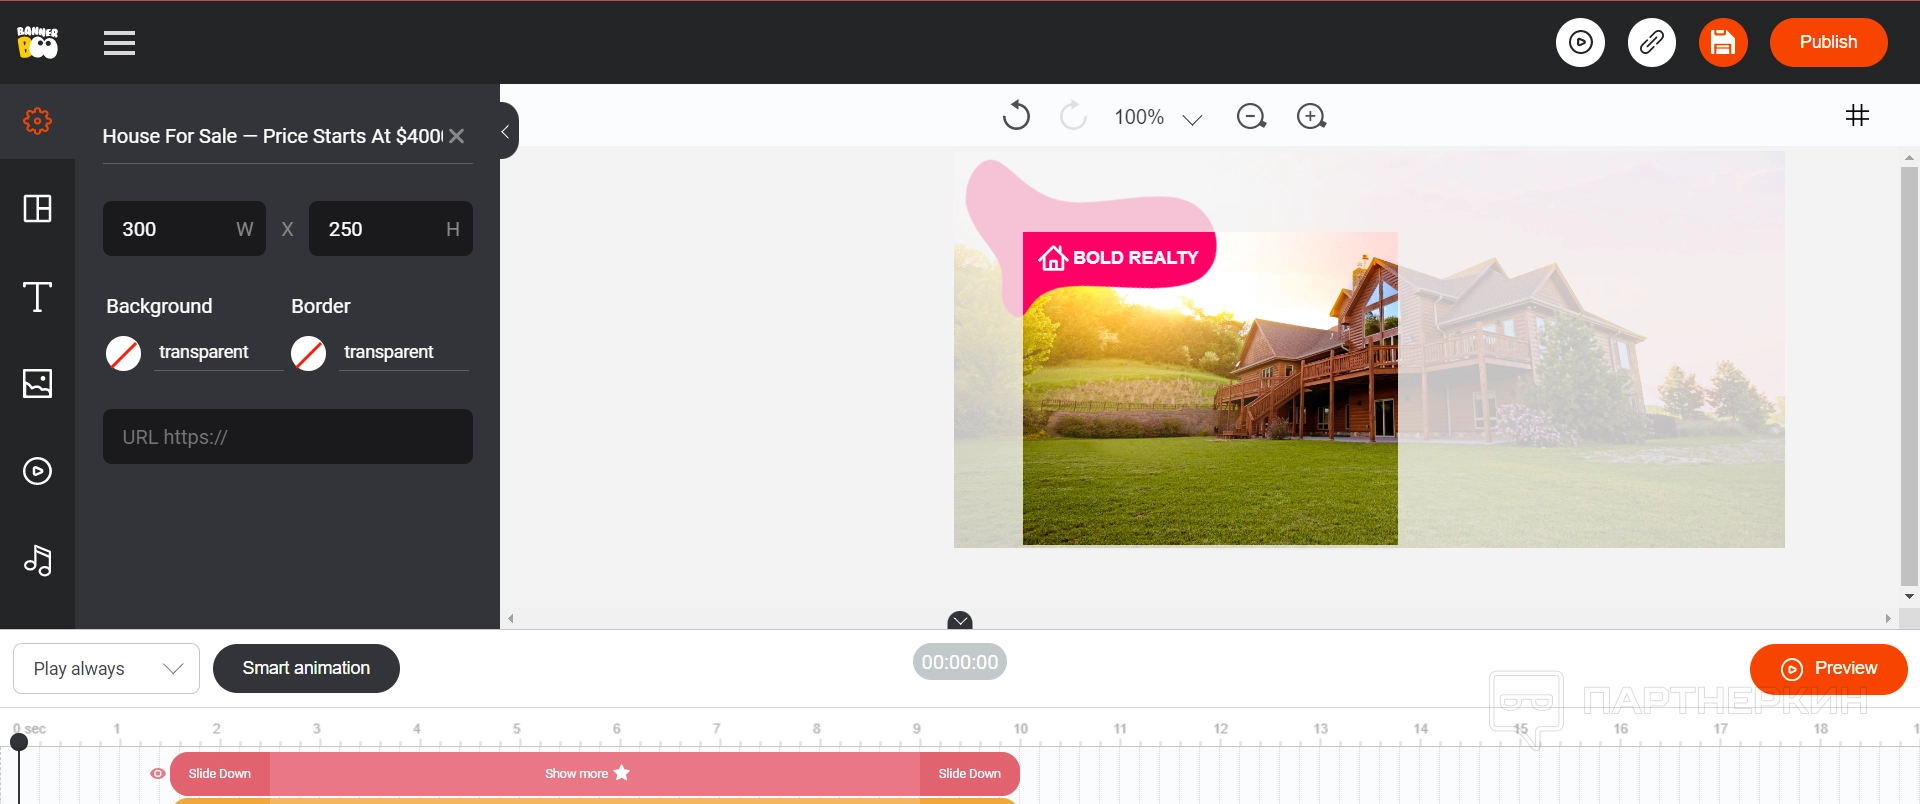This screenshot has height=804, width=1920.
Task: Click the 00:00:00 time indicator
Action: pos(960,662)
